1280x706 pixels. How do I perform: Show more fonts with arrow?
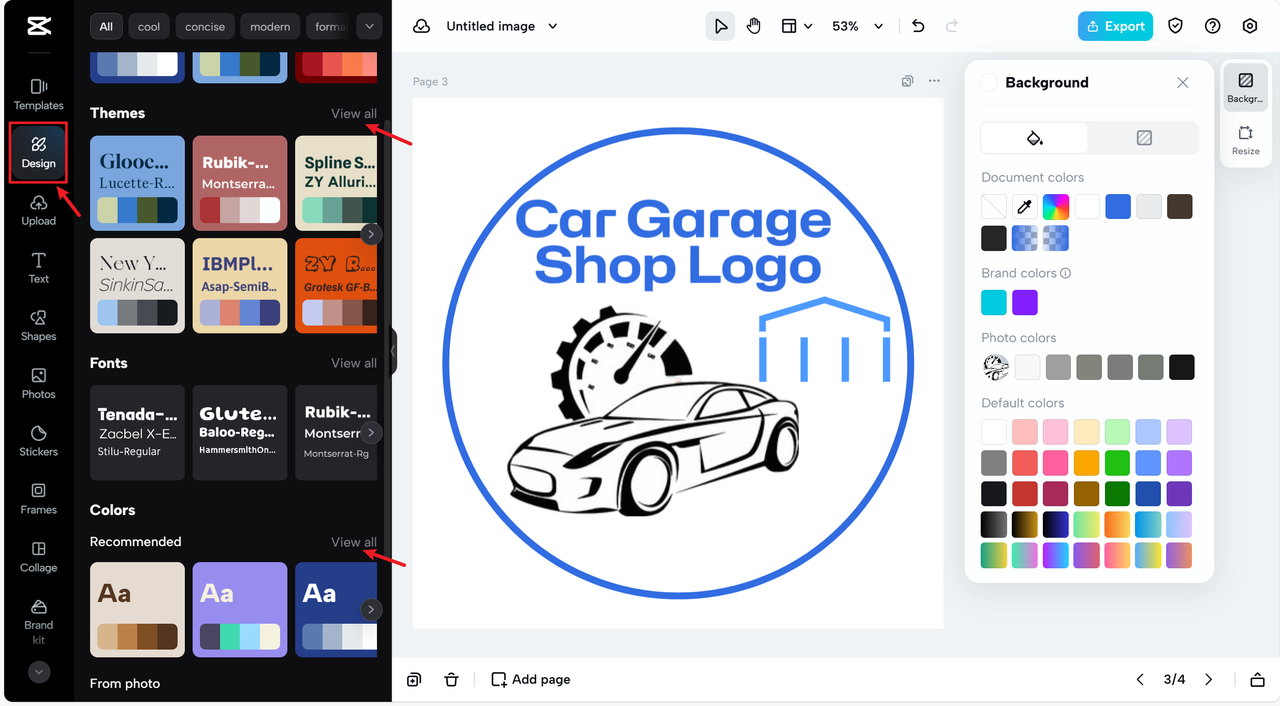(371, 433)
